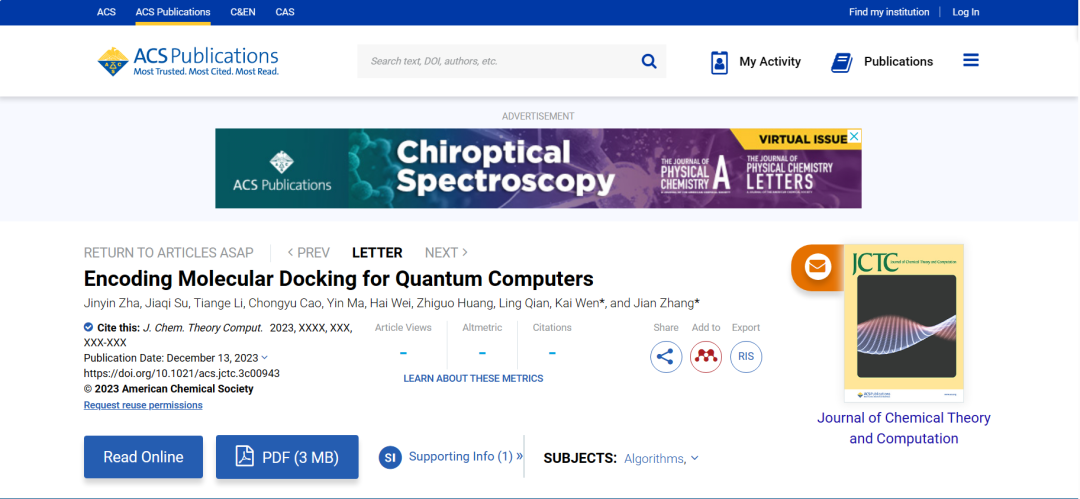
Task: Click Learn About These Metrics
Action: point(473,378)
